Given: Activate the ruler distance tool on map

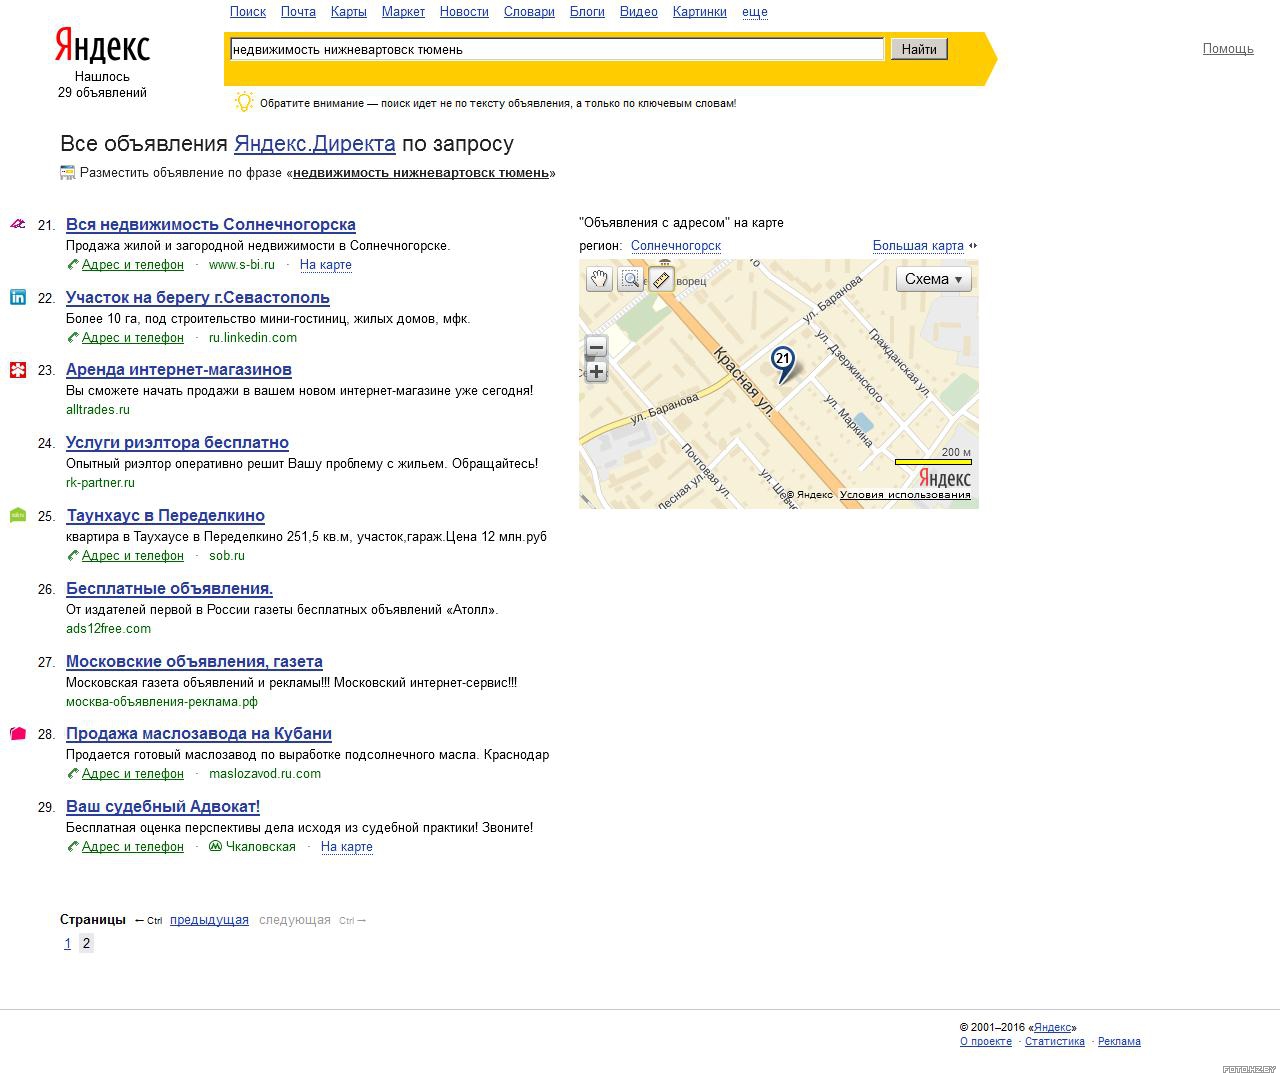Looking at the screenshot, I should (661, 279).
